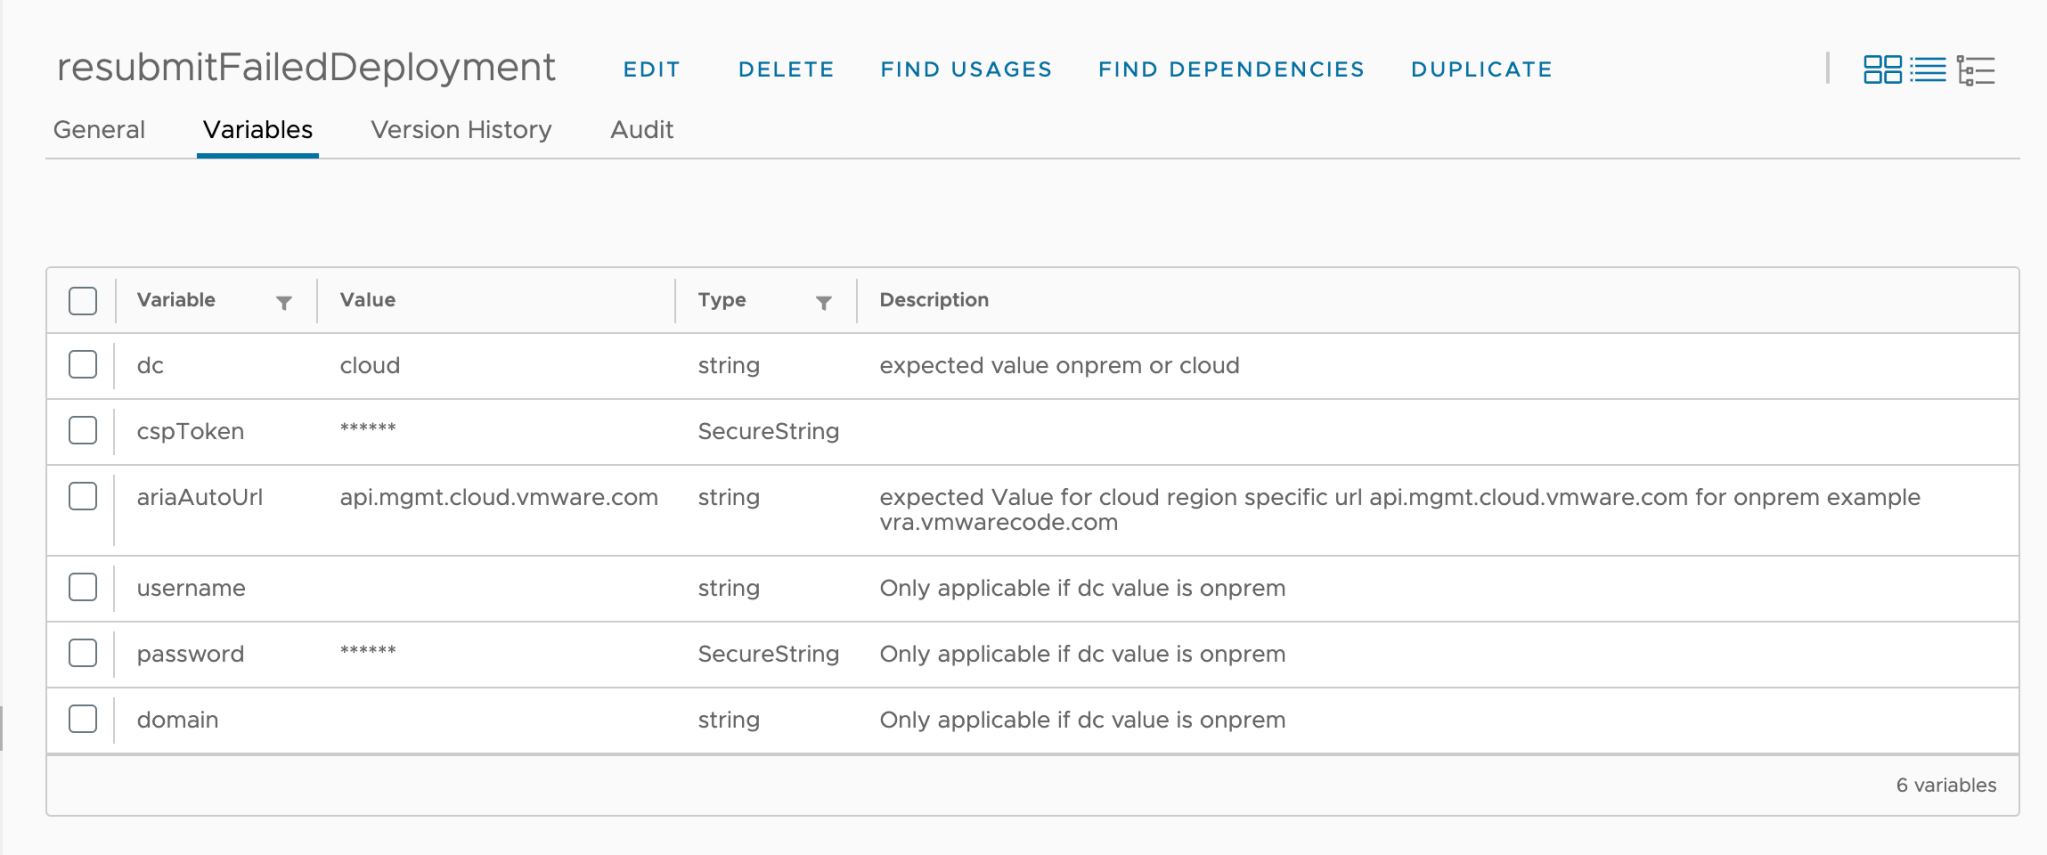Click the Description column header
This screenshot has width=2047, height=855.
[x=934, y=300]
